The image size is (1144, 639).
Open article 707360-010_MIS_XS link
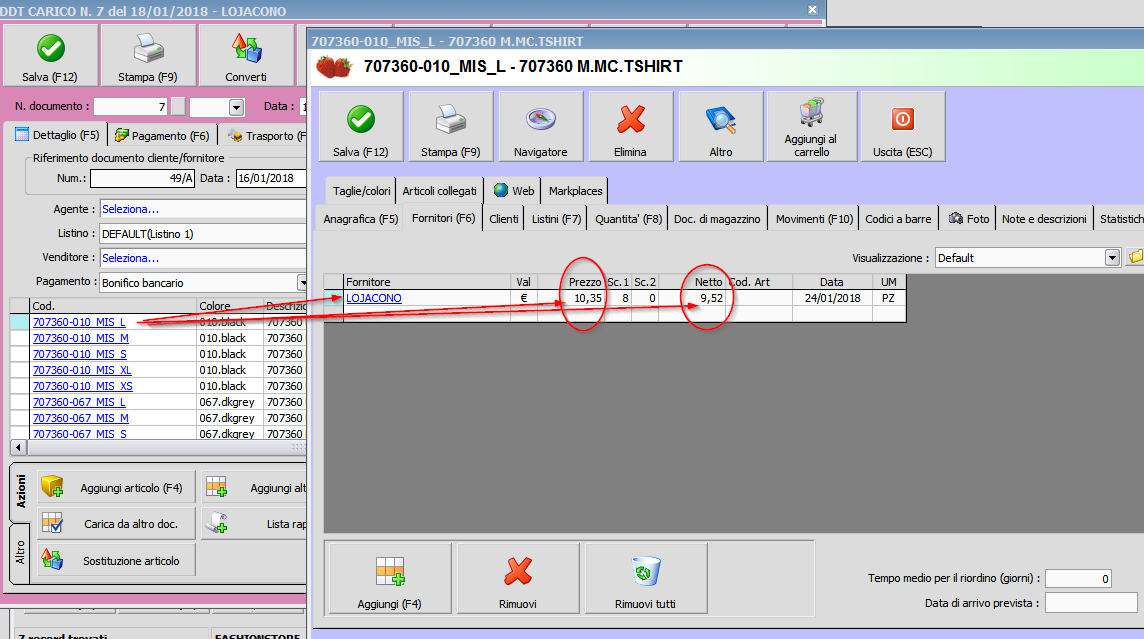coord(82,386)
